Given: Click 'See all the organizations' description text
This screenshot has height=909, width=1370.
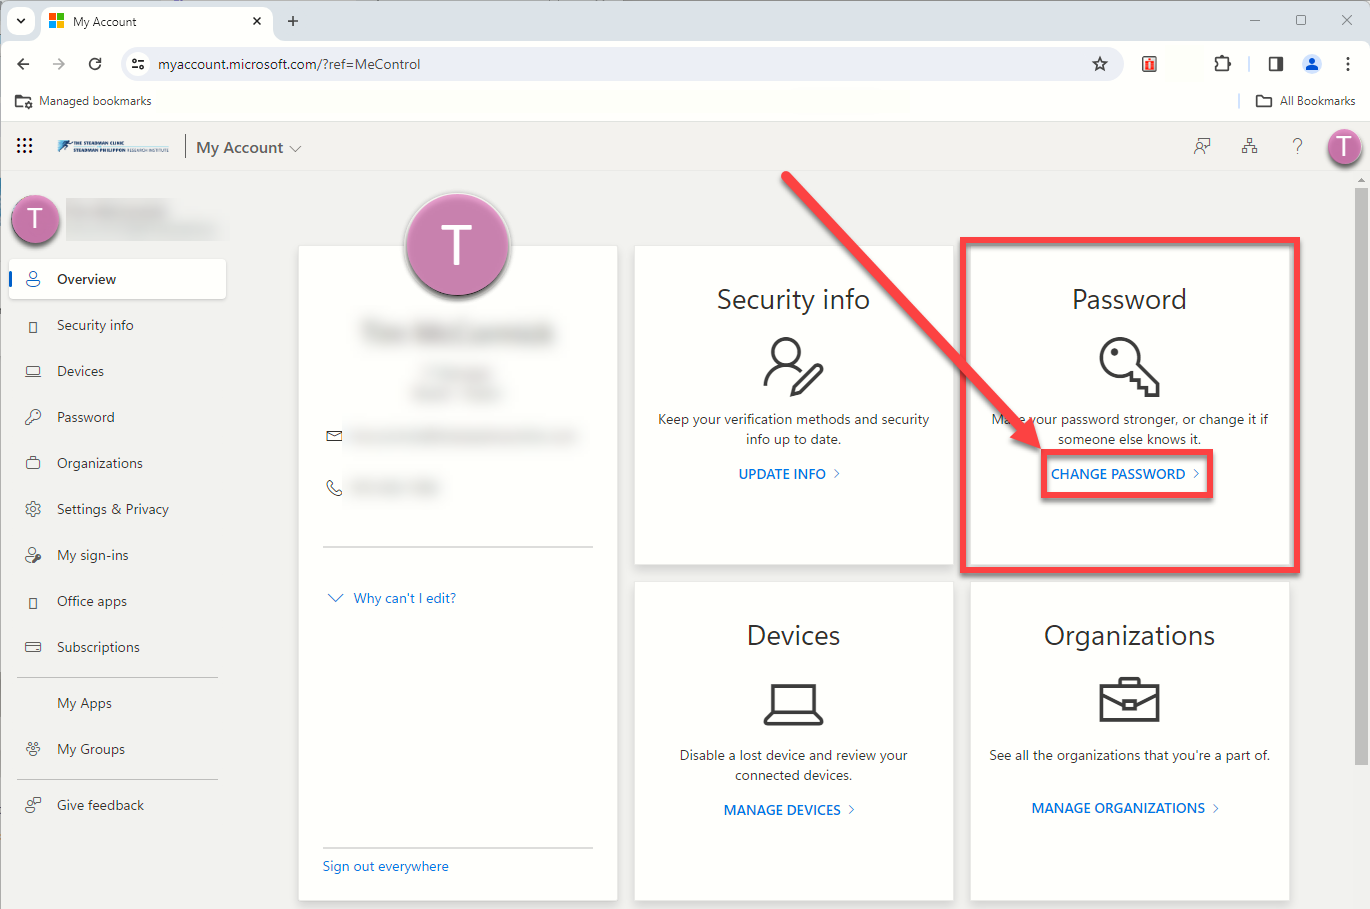Looking at the screenshot, I should tap(1129, 755).
